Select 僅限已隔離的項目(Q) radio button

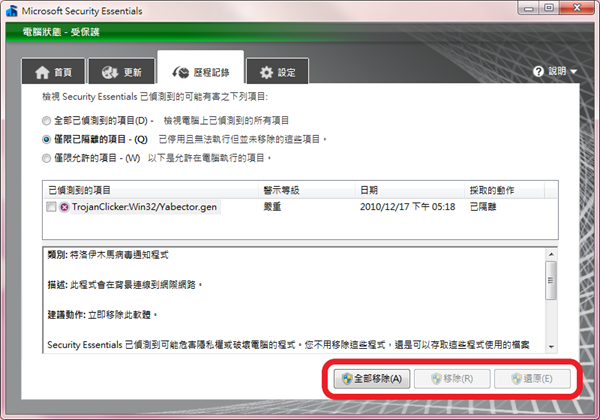coord(46,140)
